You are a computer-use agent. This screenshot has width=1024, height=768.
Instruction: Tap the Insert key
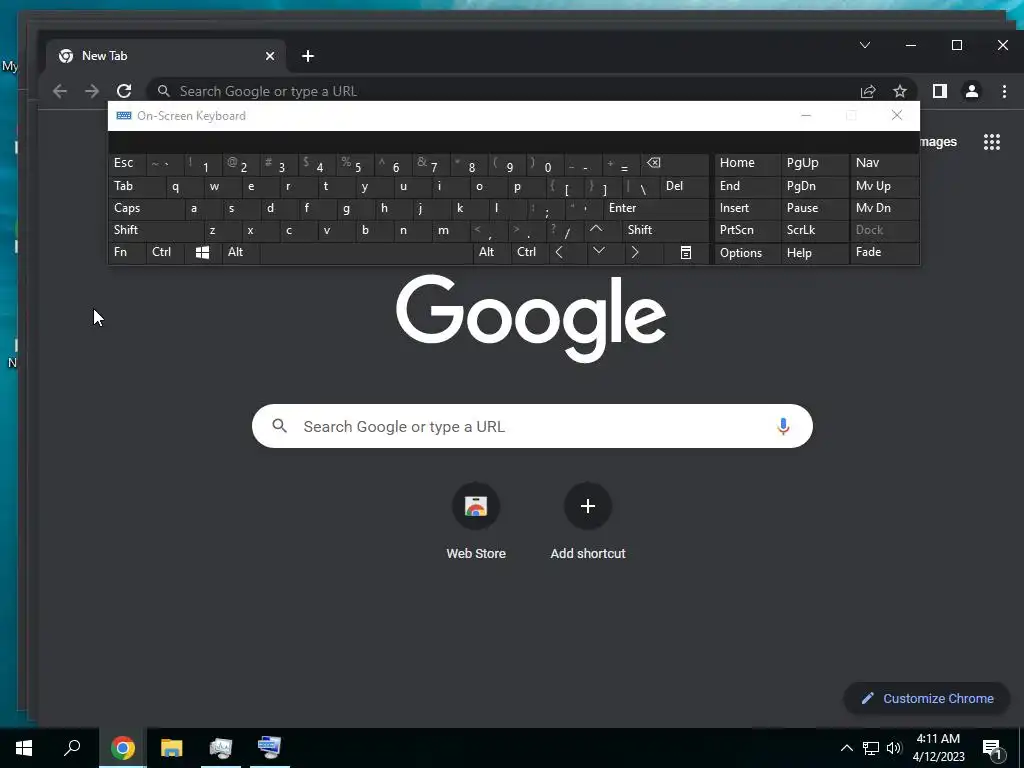tap(747, 208)
